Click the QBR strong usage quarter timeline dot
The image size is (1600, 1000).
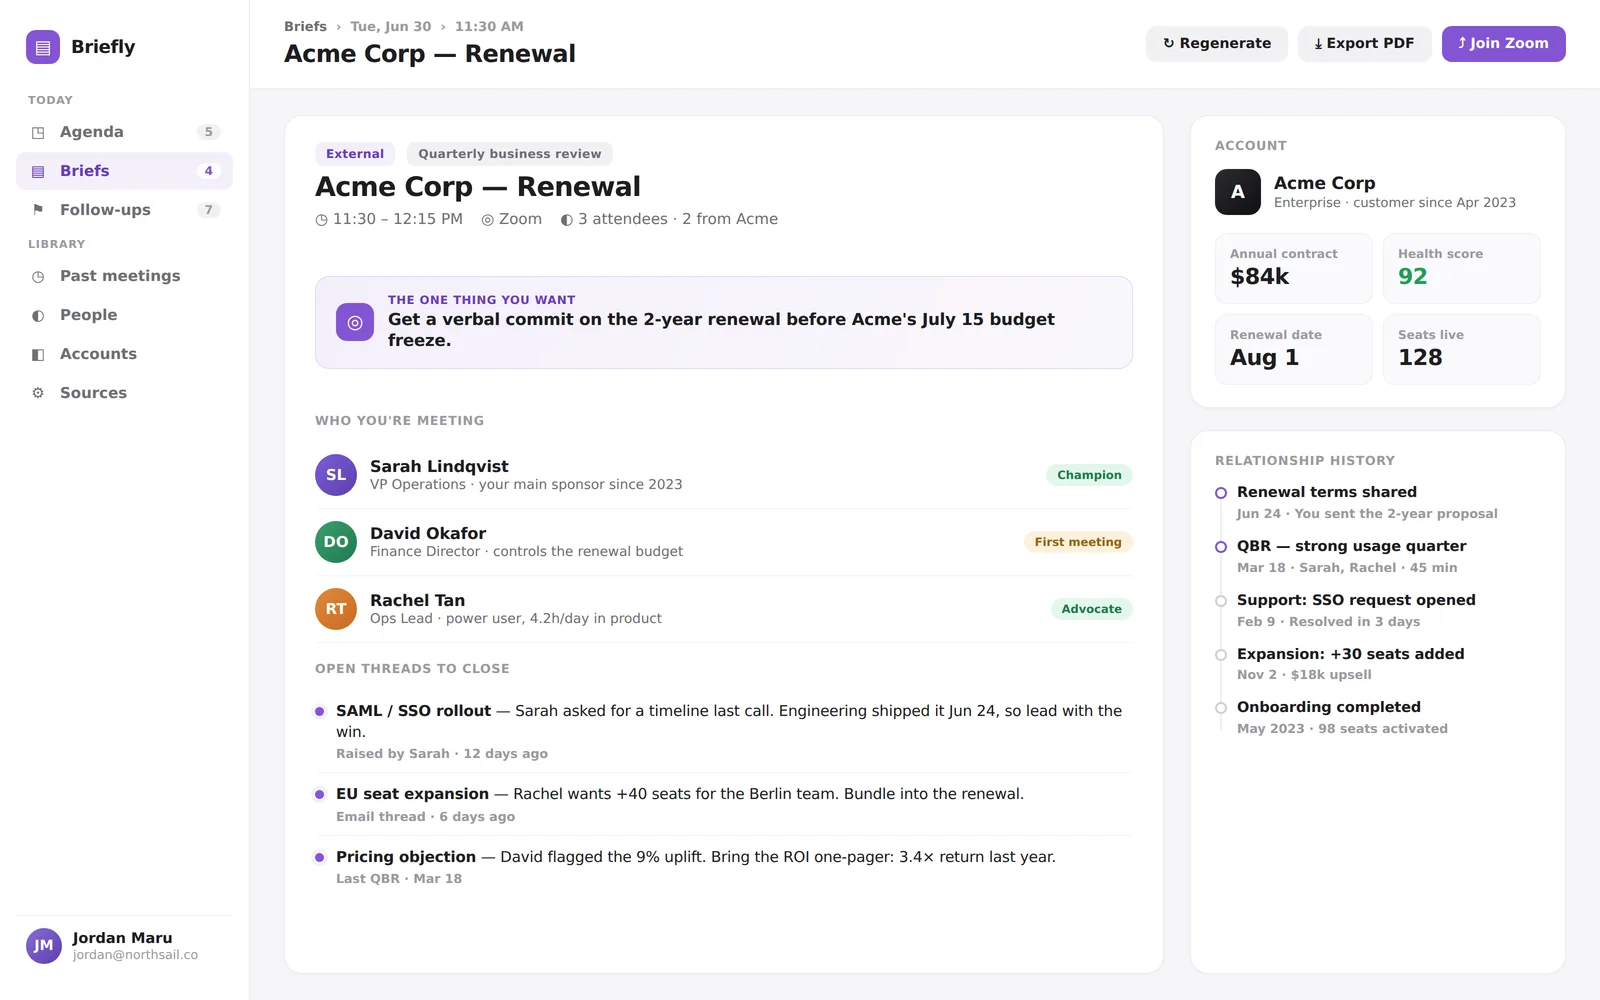tap(1221, 547)
